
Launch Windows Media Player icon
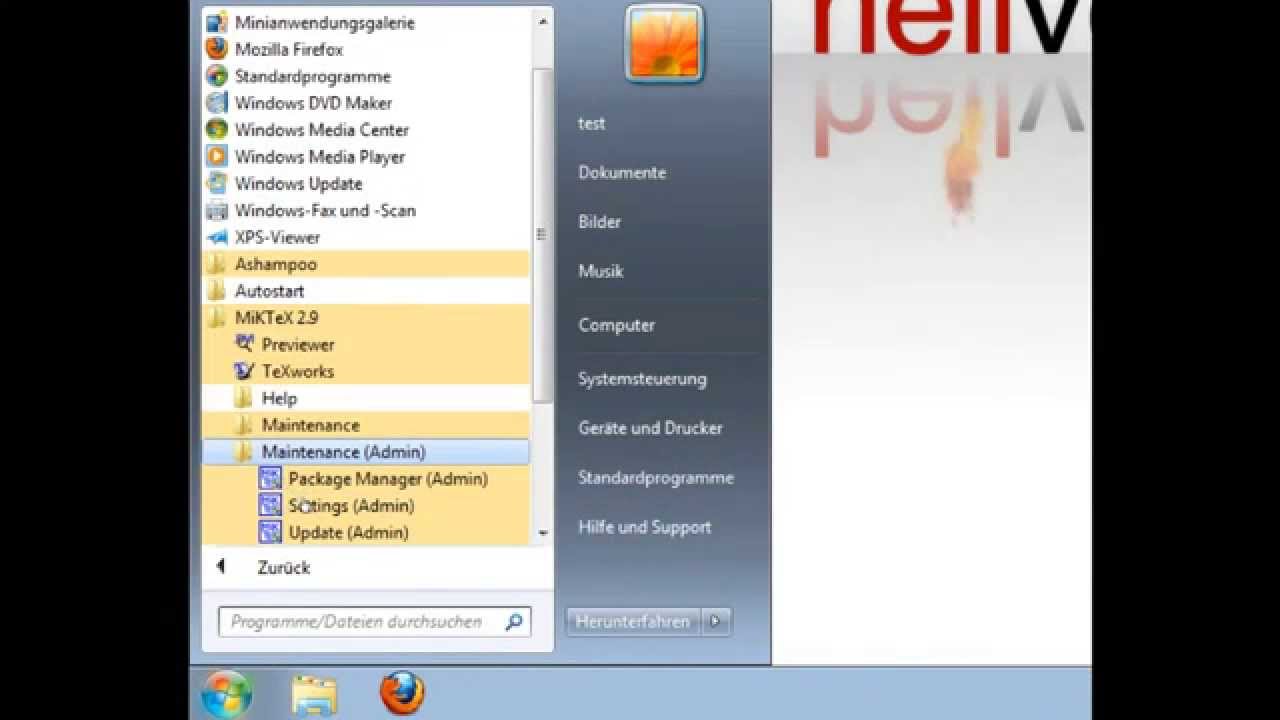pos(217,157)
